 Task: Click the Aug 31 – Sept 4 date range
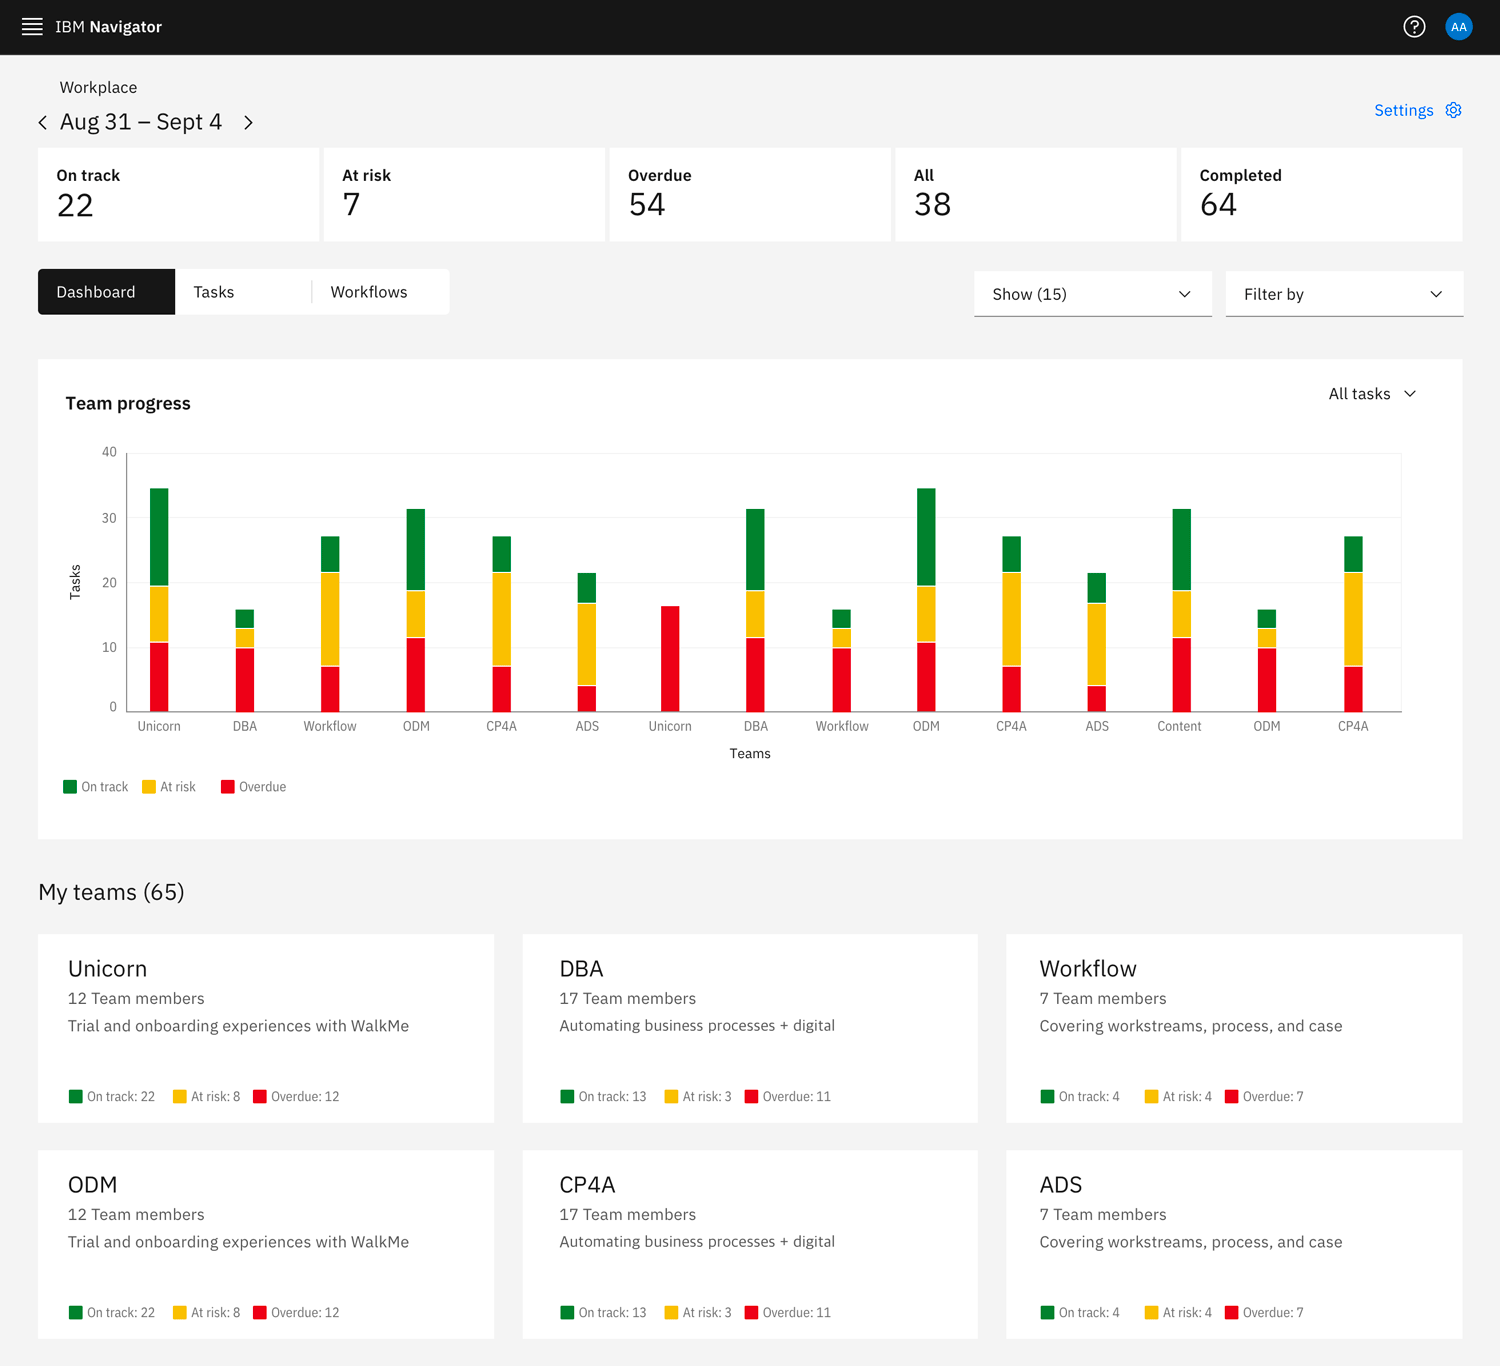[x=141, y=122]
